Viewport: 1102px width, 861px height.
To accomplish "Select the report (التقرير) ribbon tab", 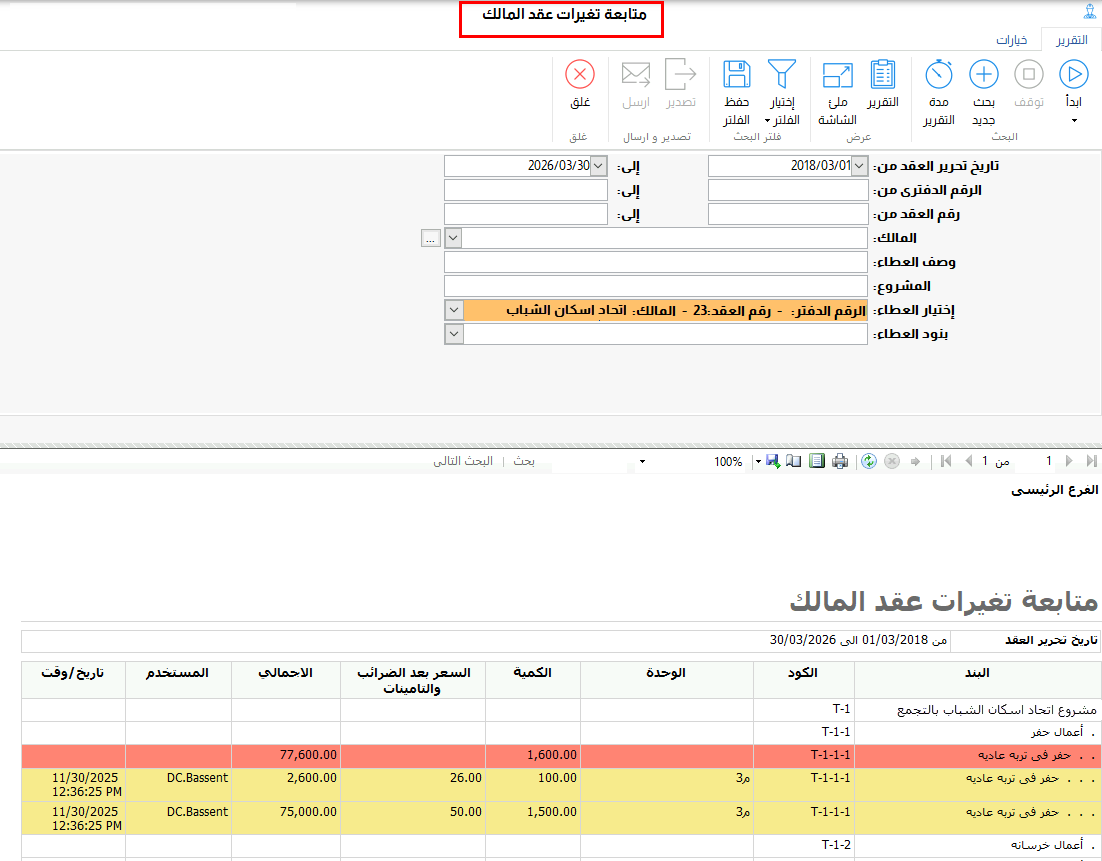I will tap(1072, 41).
